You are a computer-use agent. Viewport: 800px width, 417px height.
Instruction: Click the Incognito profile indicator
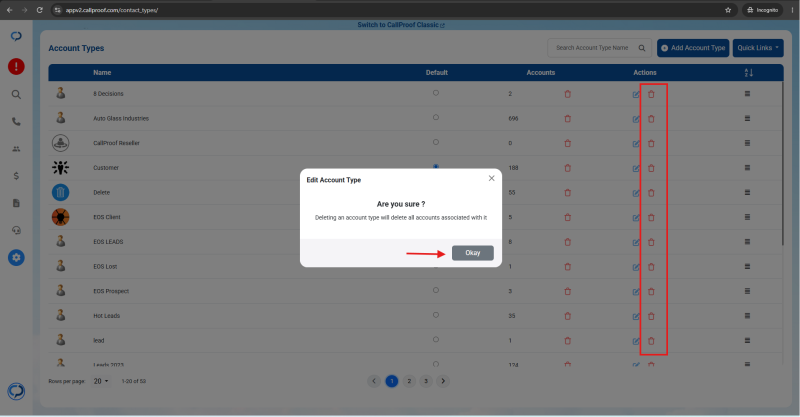tap(762, 10)
